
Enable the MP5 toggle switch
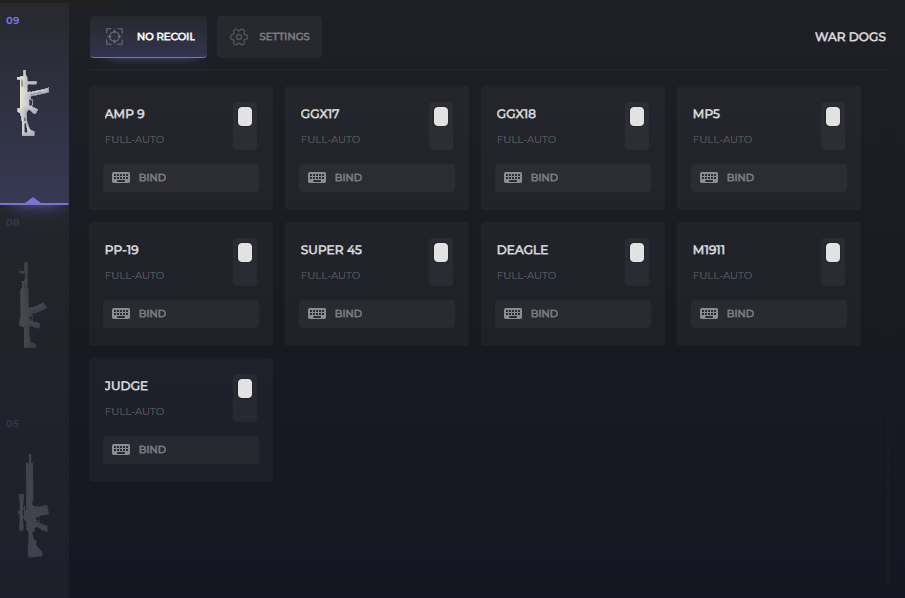(x=833, y=126)
